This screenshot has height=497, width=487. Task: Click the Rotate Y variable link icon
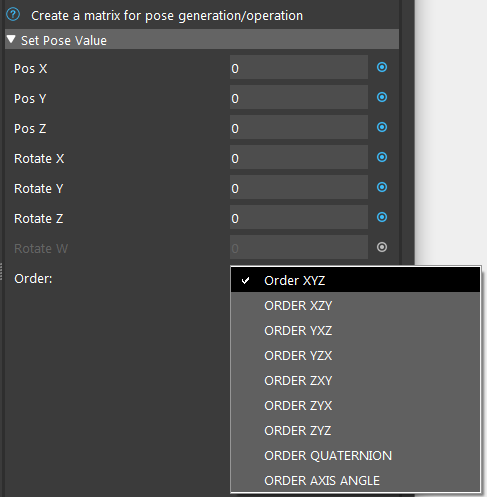click(x=382, y=187)
